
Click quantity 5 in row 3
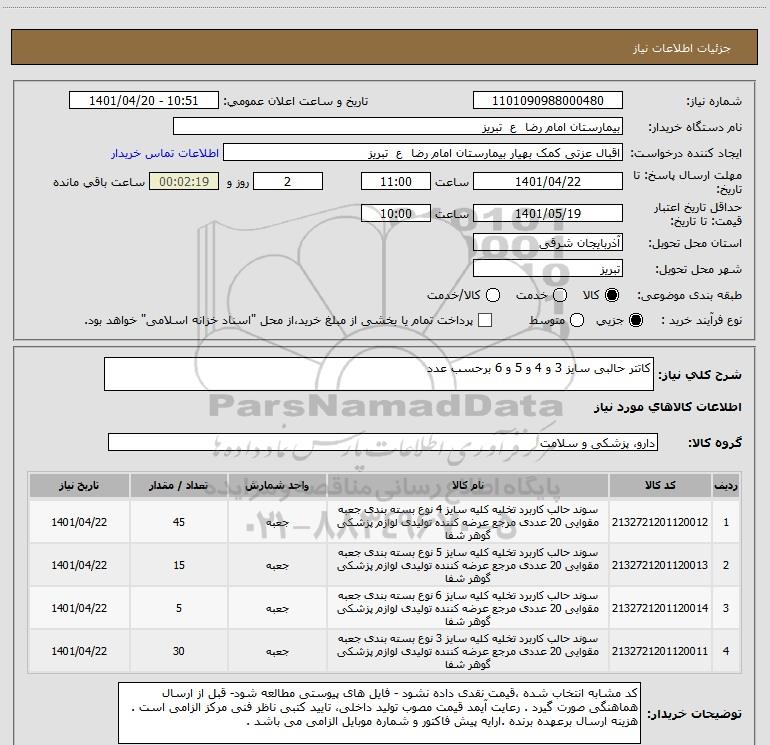tap(179, 608)
